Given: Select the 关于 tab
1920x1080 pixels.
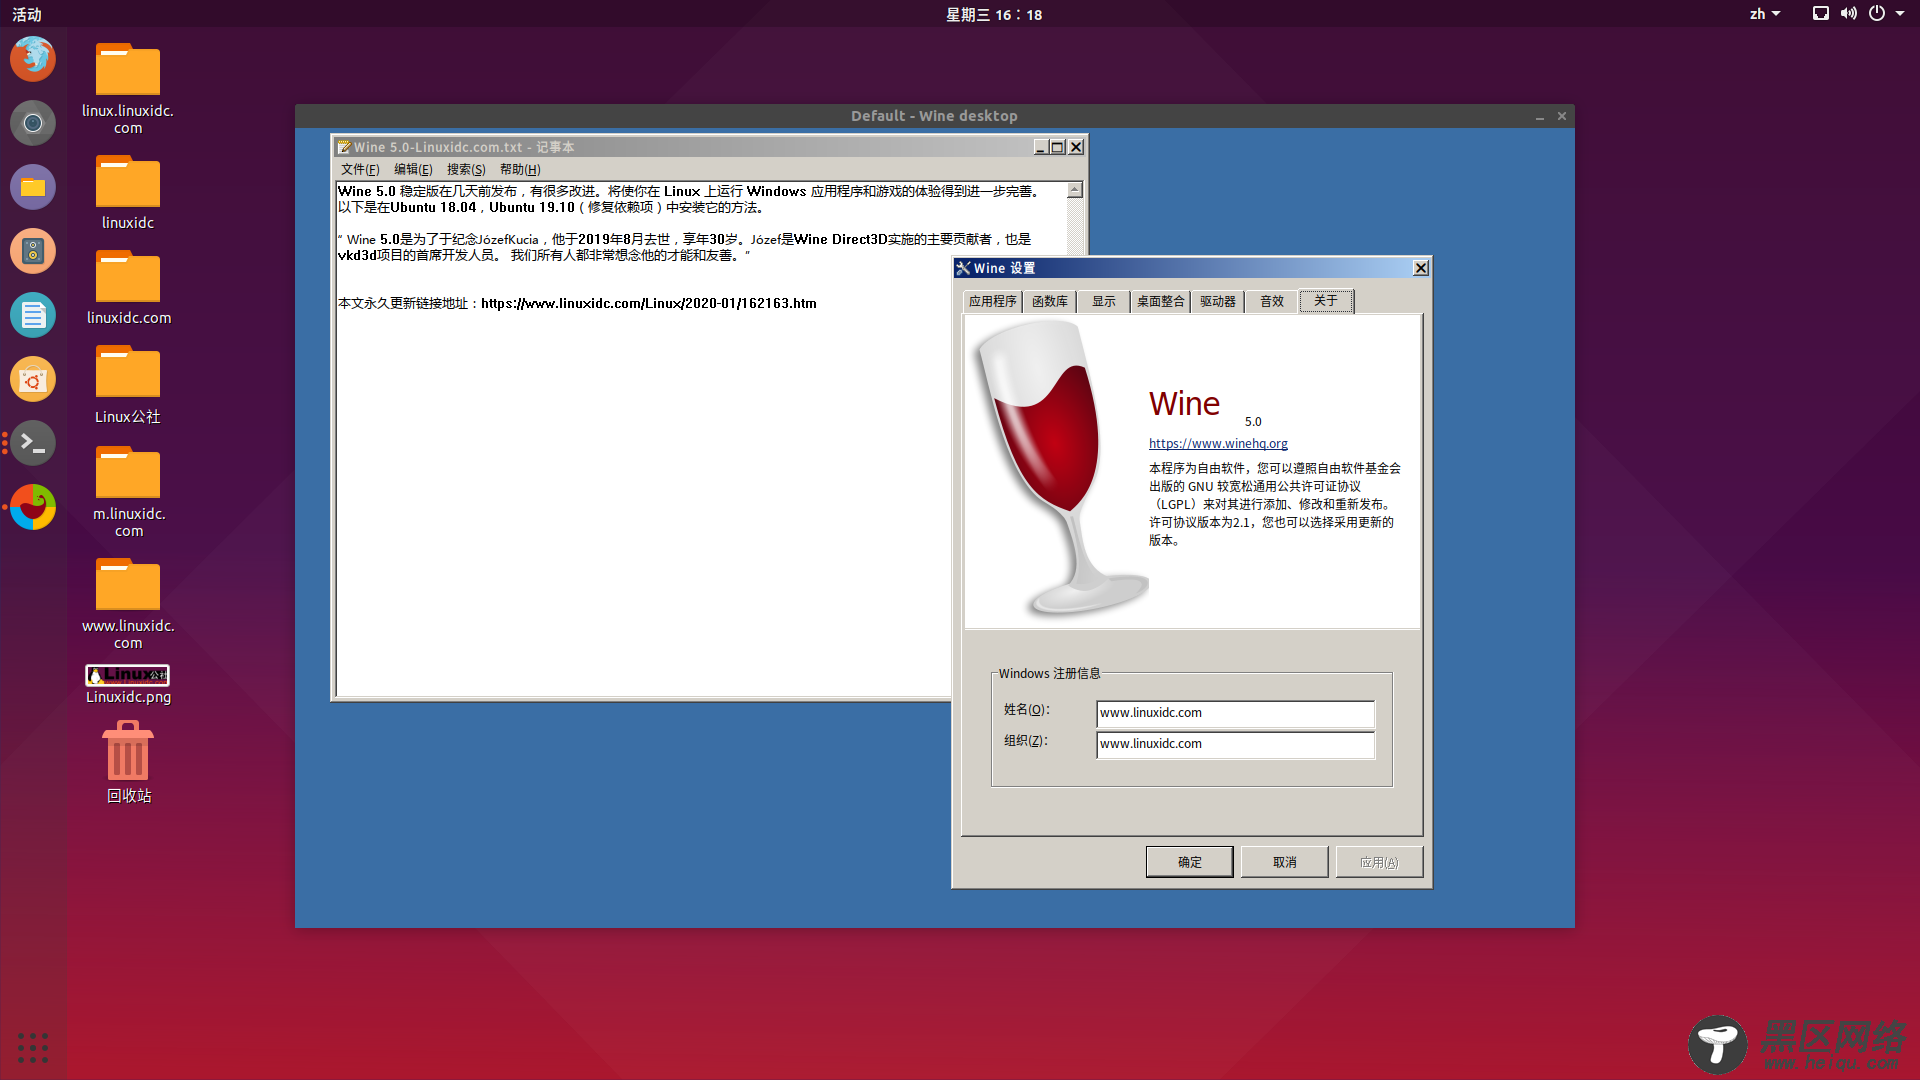Looking at the screenshot, I should pyautogui.click(x=1326, y=300).
